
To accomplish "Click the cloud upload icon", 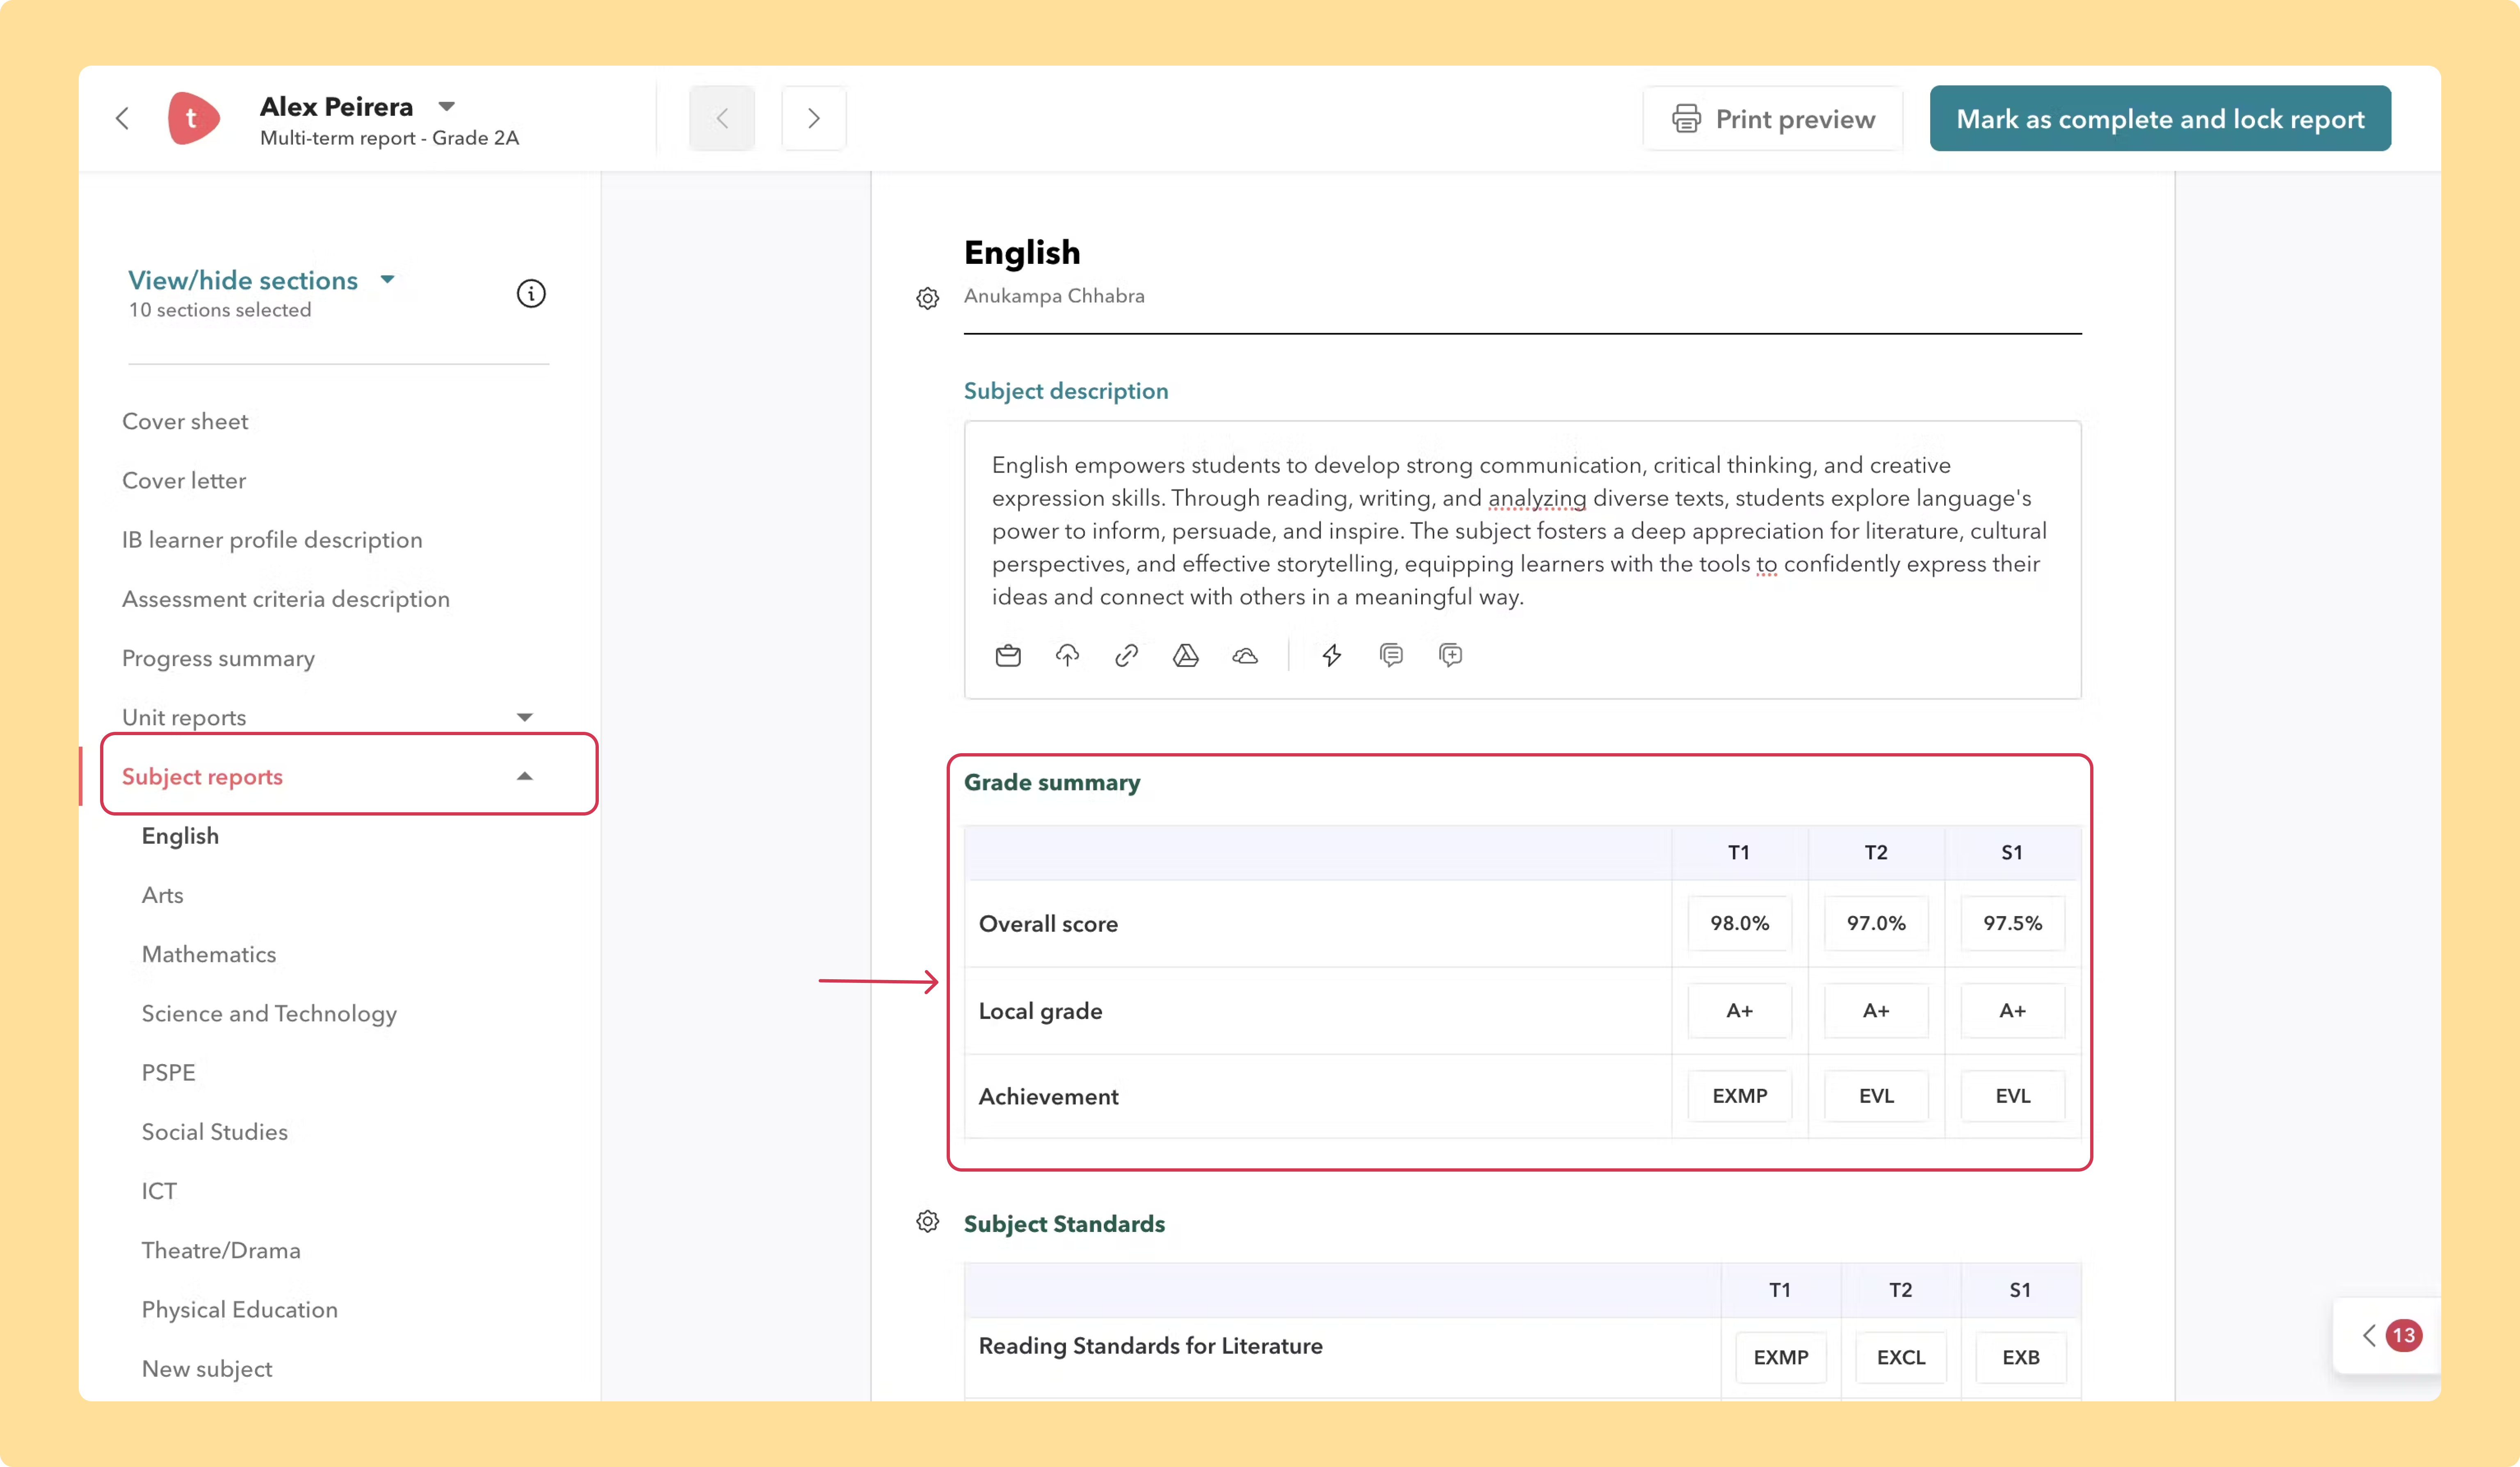I will 1067,656.
